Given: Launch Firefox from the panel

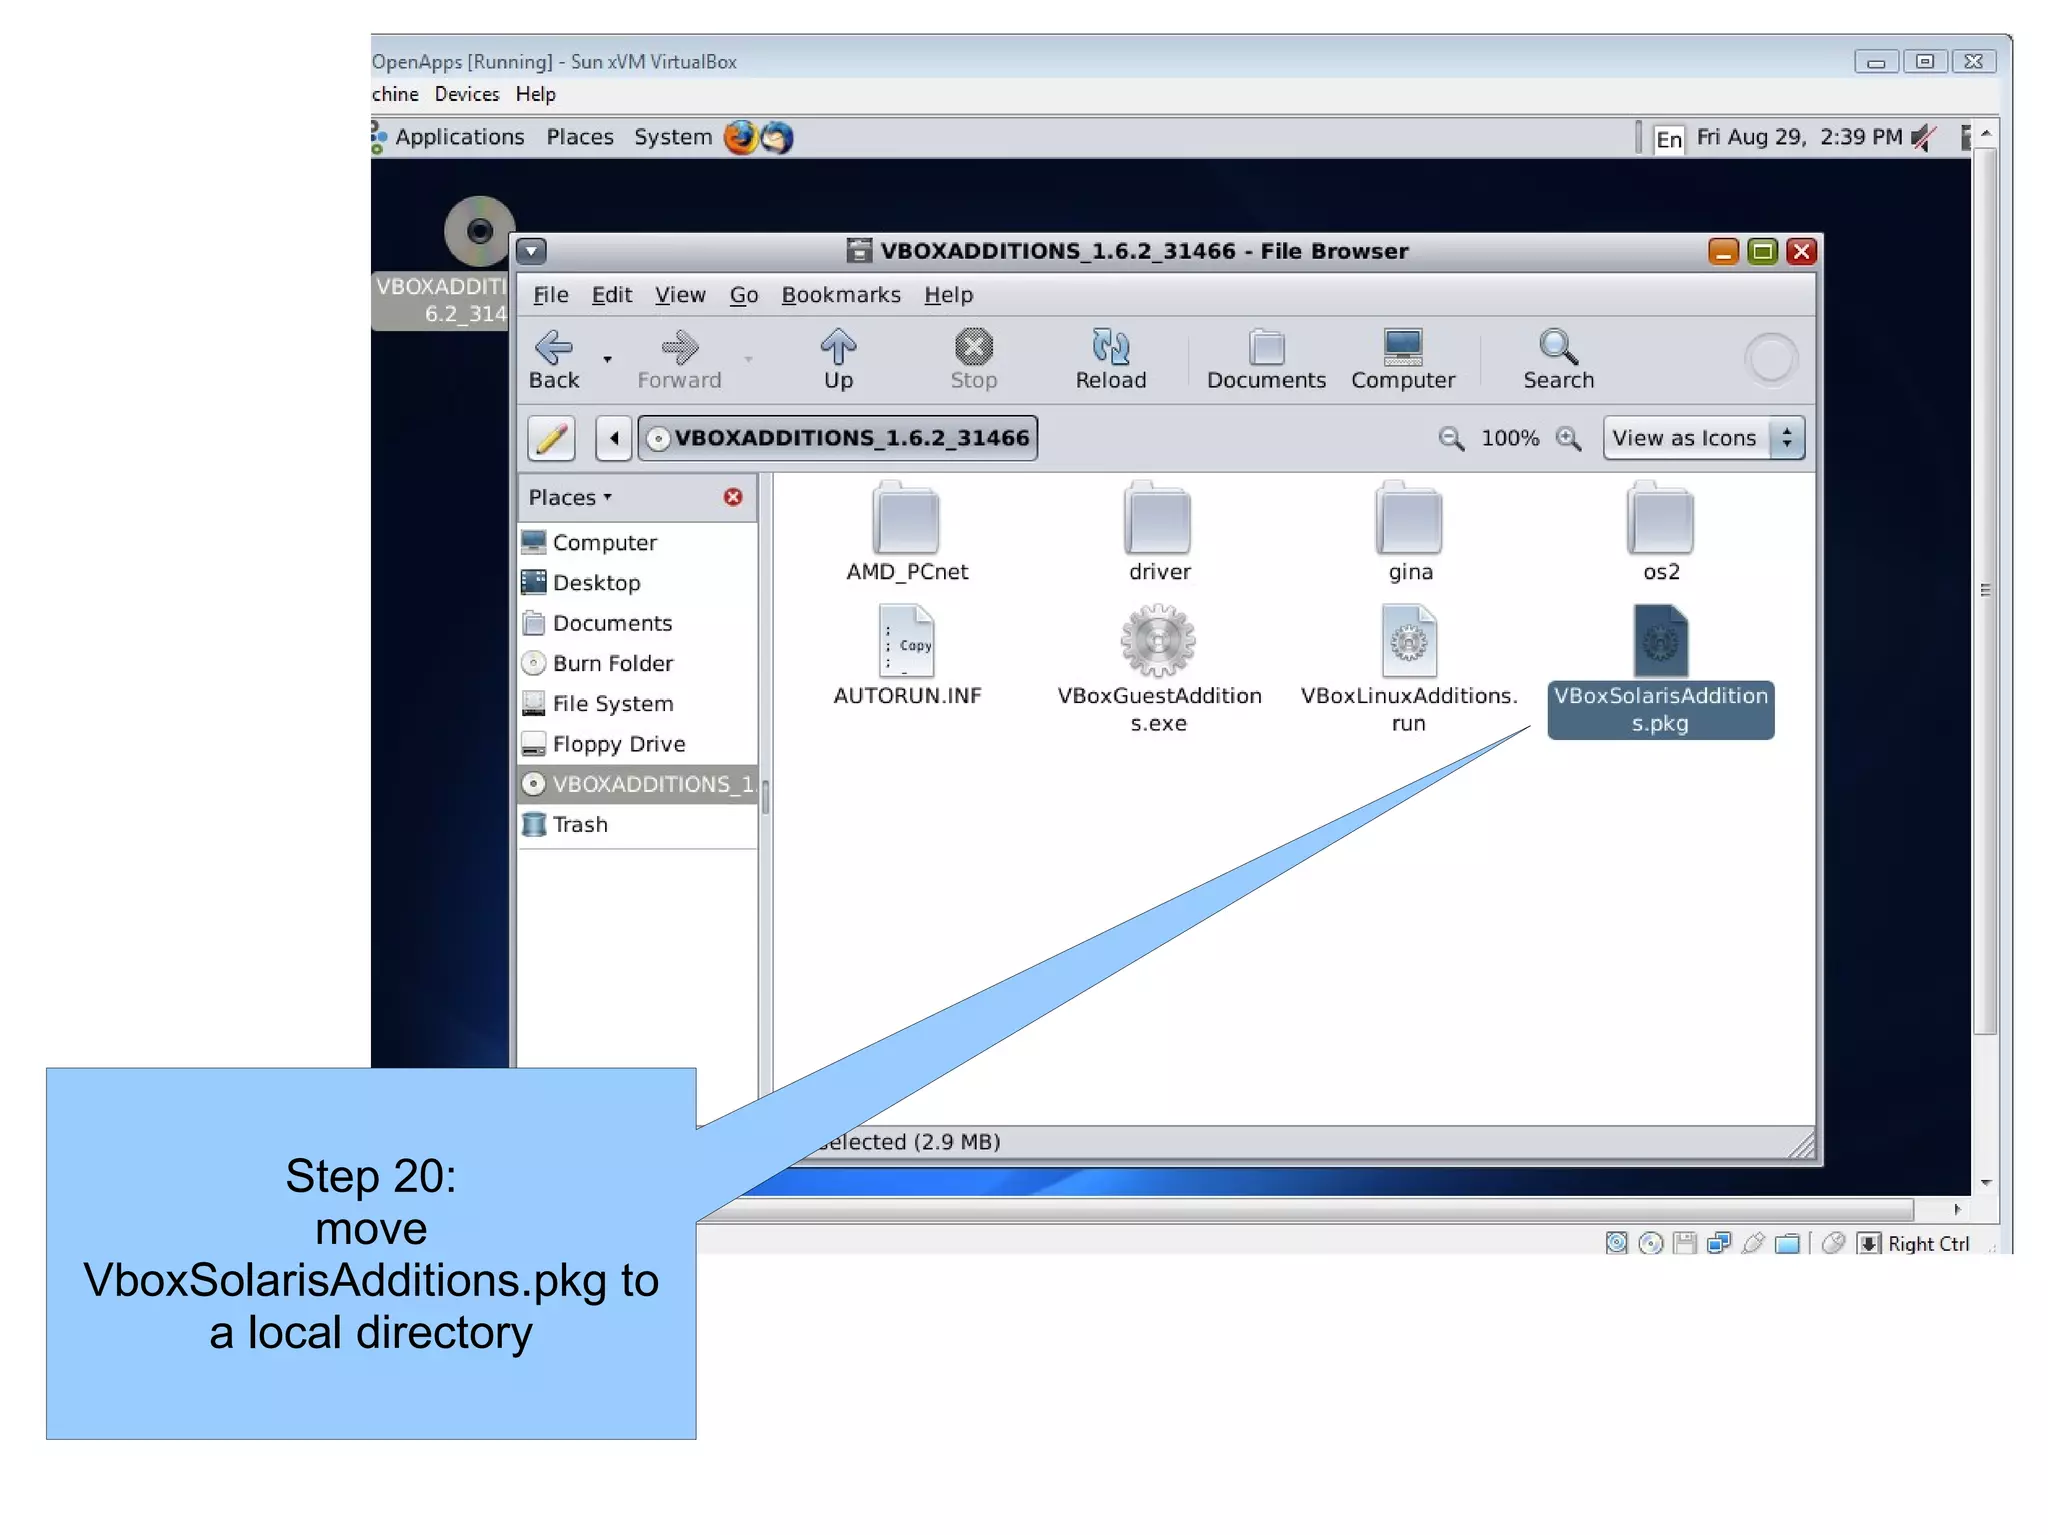Looking at the screenshot, I should click(741, 137).
